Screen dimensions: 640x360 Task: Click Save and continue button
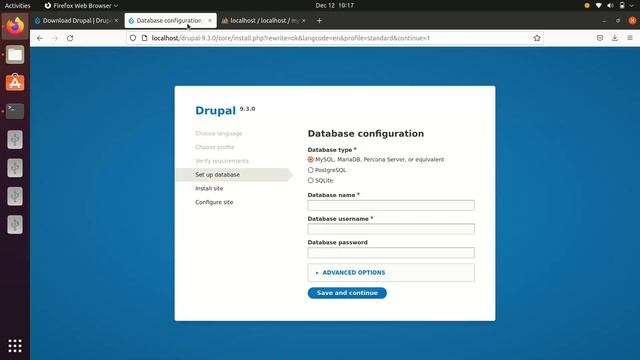tap(347, 293)
